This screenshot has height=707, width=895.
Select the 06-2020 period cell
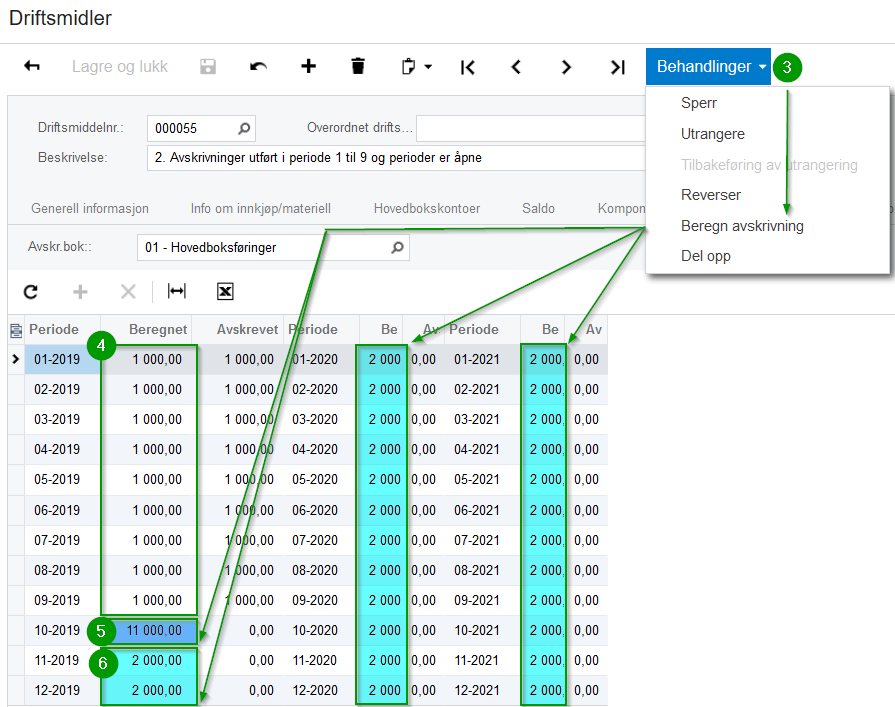coord(321,510)
